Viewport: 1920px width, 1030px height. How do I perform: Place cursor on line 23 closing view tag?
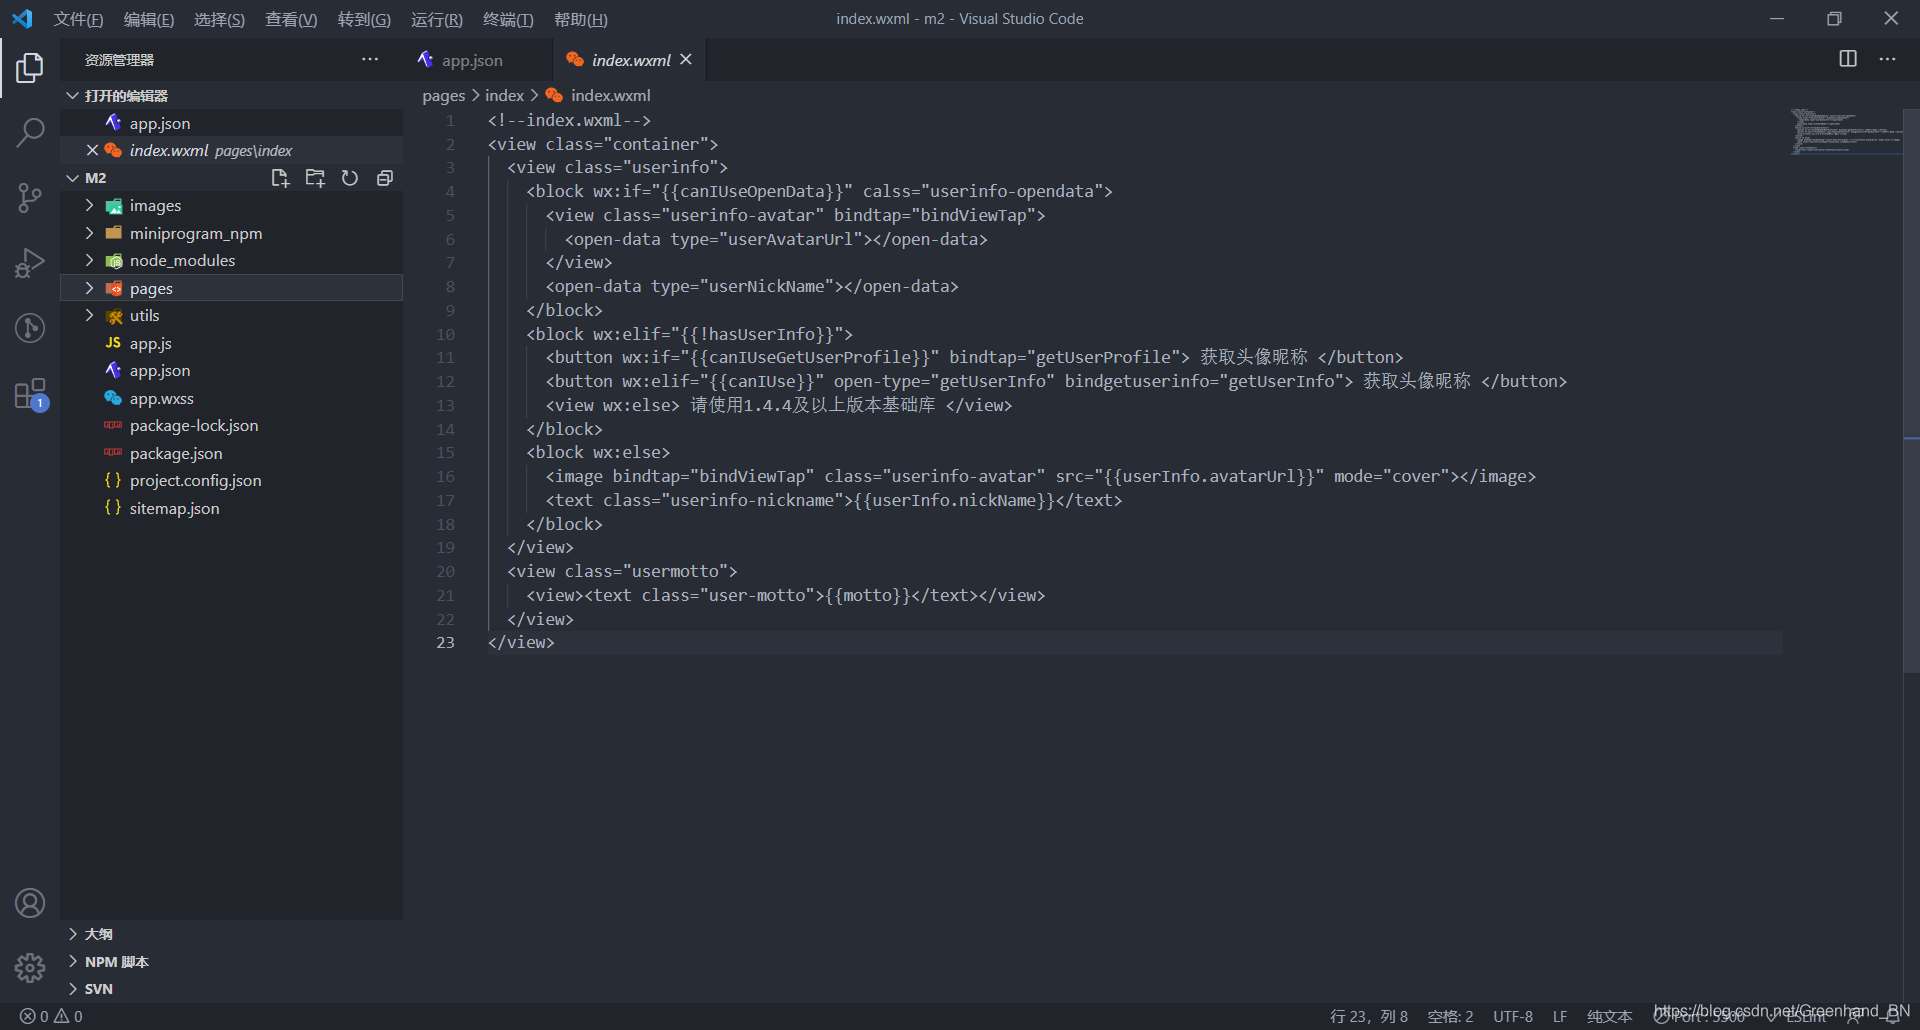(x=521, y=642)
